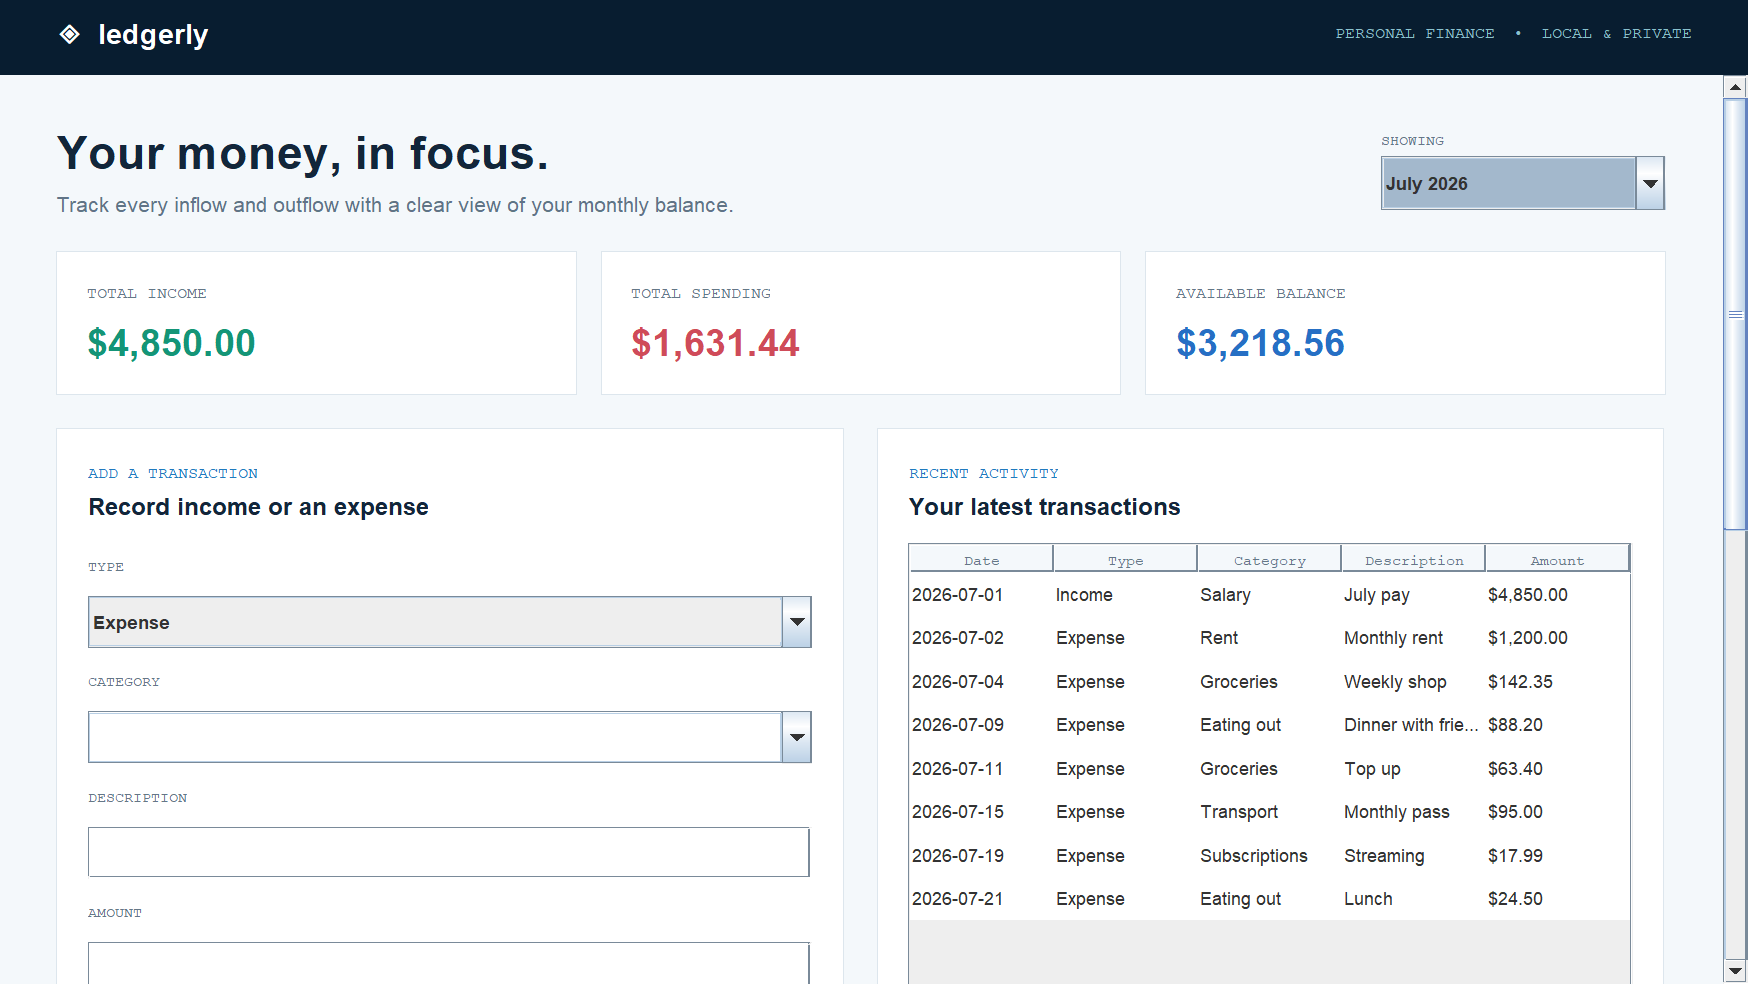Select the $24.50 amount cell
Image resolution: width=1748 pixels, height=984 pixels.
[1557, 899]
